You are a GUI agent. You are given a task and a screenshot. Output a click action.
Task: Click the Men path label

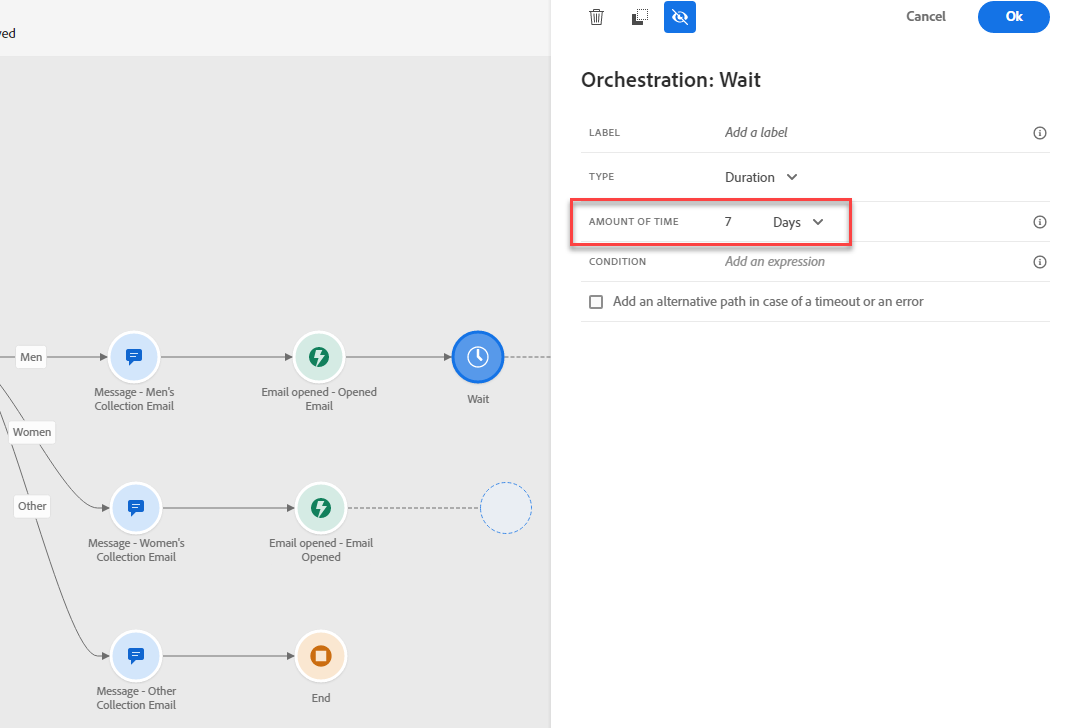tap(31, 357)
